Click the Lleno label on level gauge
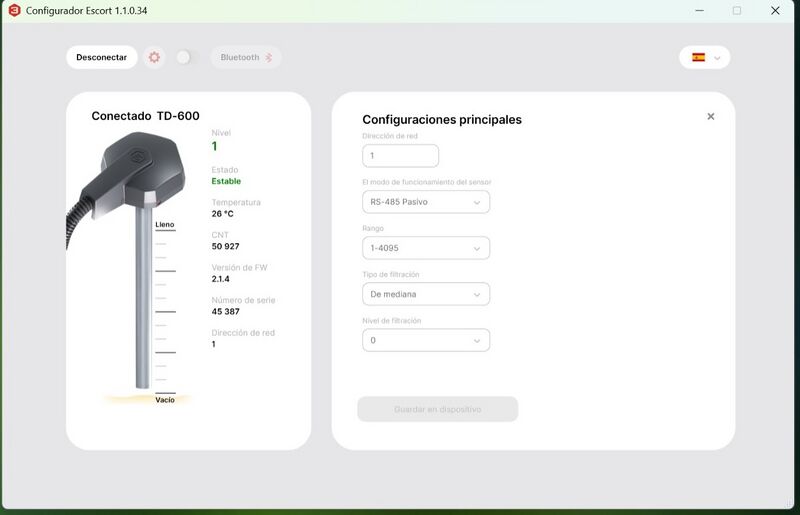This screenshot has height=515, width=800. pos(165,225)
